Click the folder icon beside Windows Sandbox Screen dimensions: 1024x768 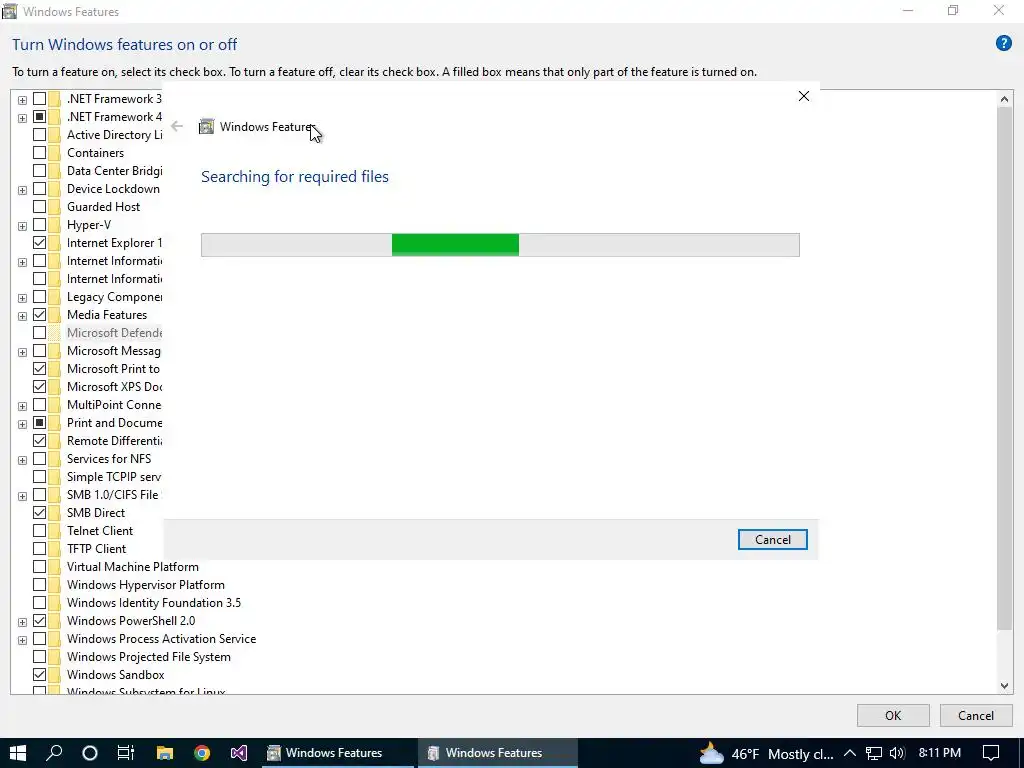point(54,675)
